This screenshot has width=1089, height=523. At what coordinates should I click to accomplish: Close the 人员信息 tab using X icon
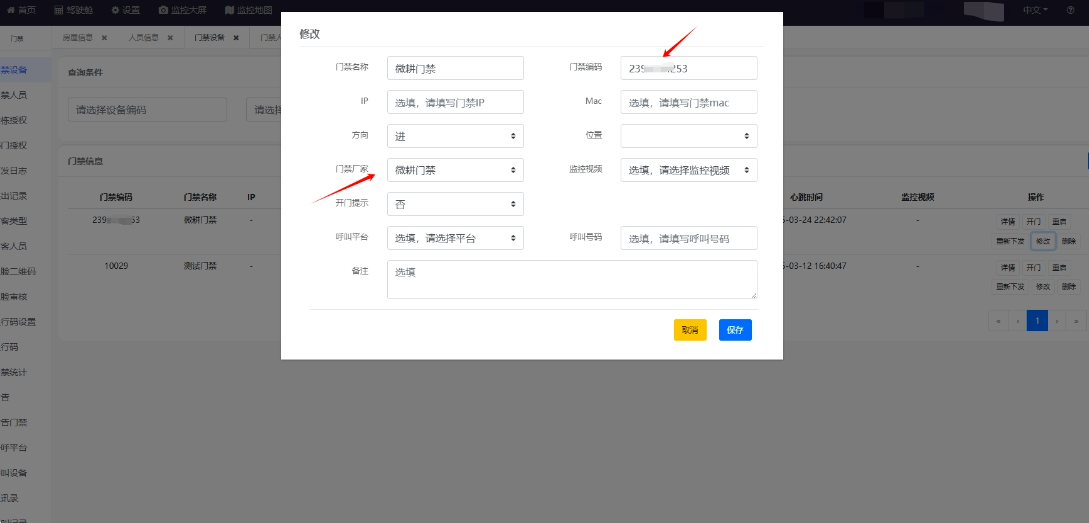pos(170,38)
